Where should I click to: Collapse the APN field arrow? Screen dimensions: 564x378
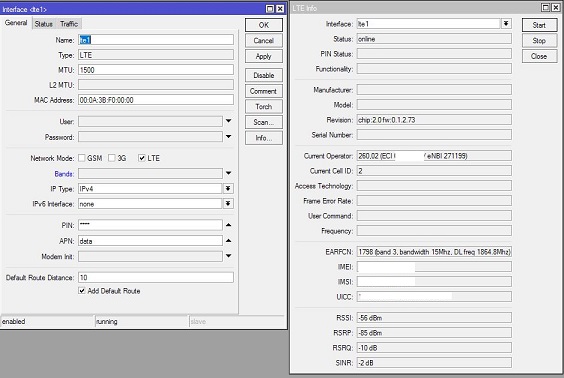tap(228, 241)
